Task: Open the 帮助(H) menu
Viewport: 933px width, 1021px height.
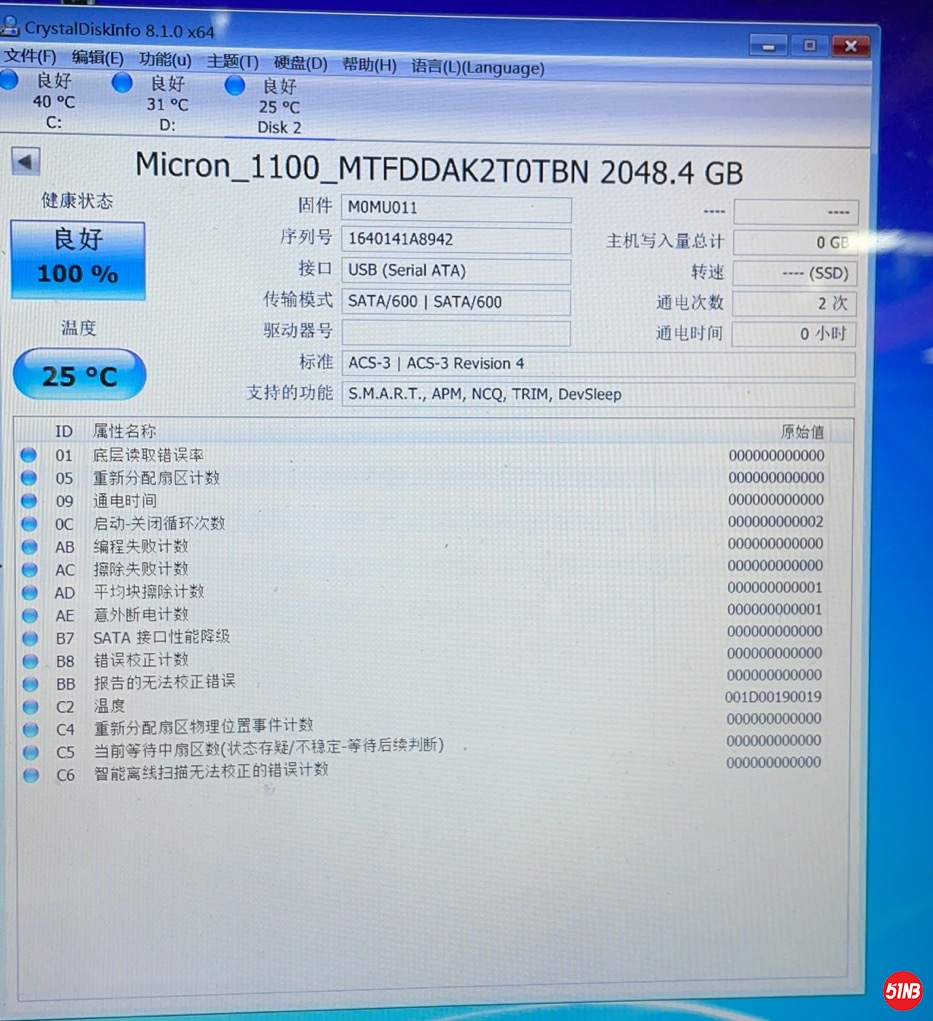Action: pyautogui.click(x=369, y=65)
